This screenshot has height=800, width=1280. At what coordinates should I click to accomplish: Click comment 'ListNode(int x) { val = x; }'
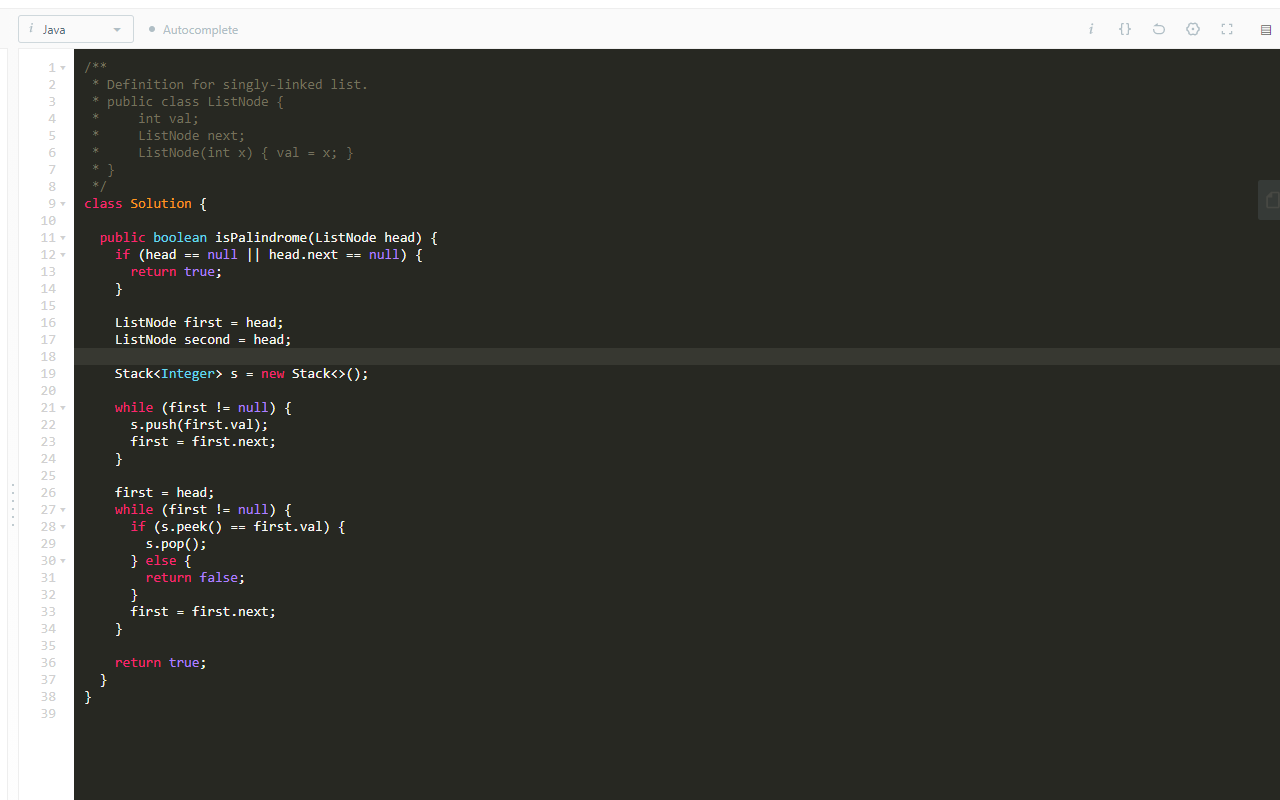point(245,152)
